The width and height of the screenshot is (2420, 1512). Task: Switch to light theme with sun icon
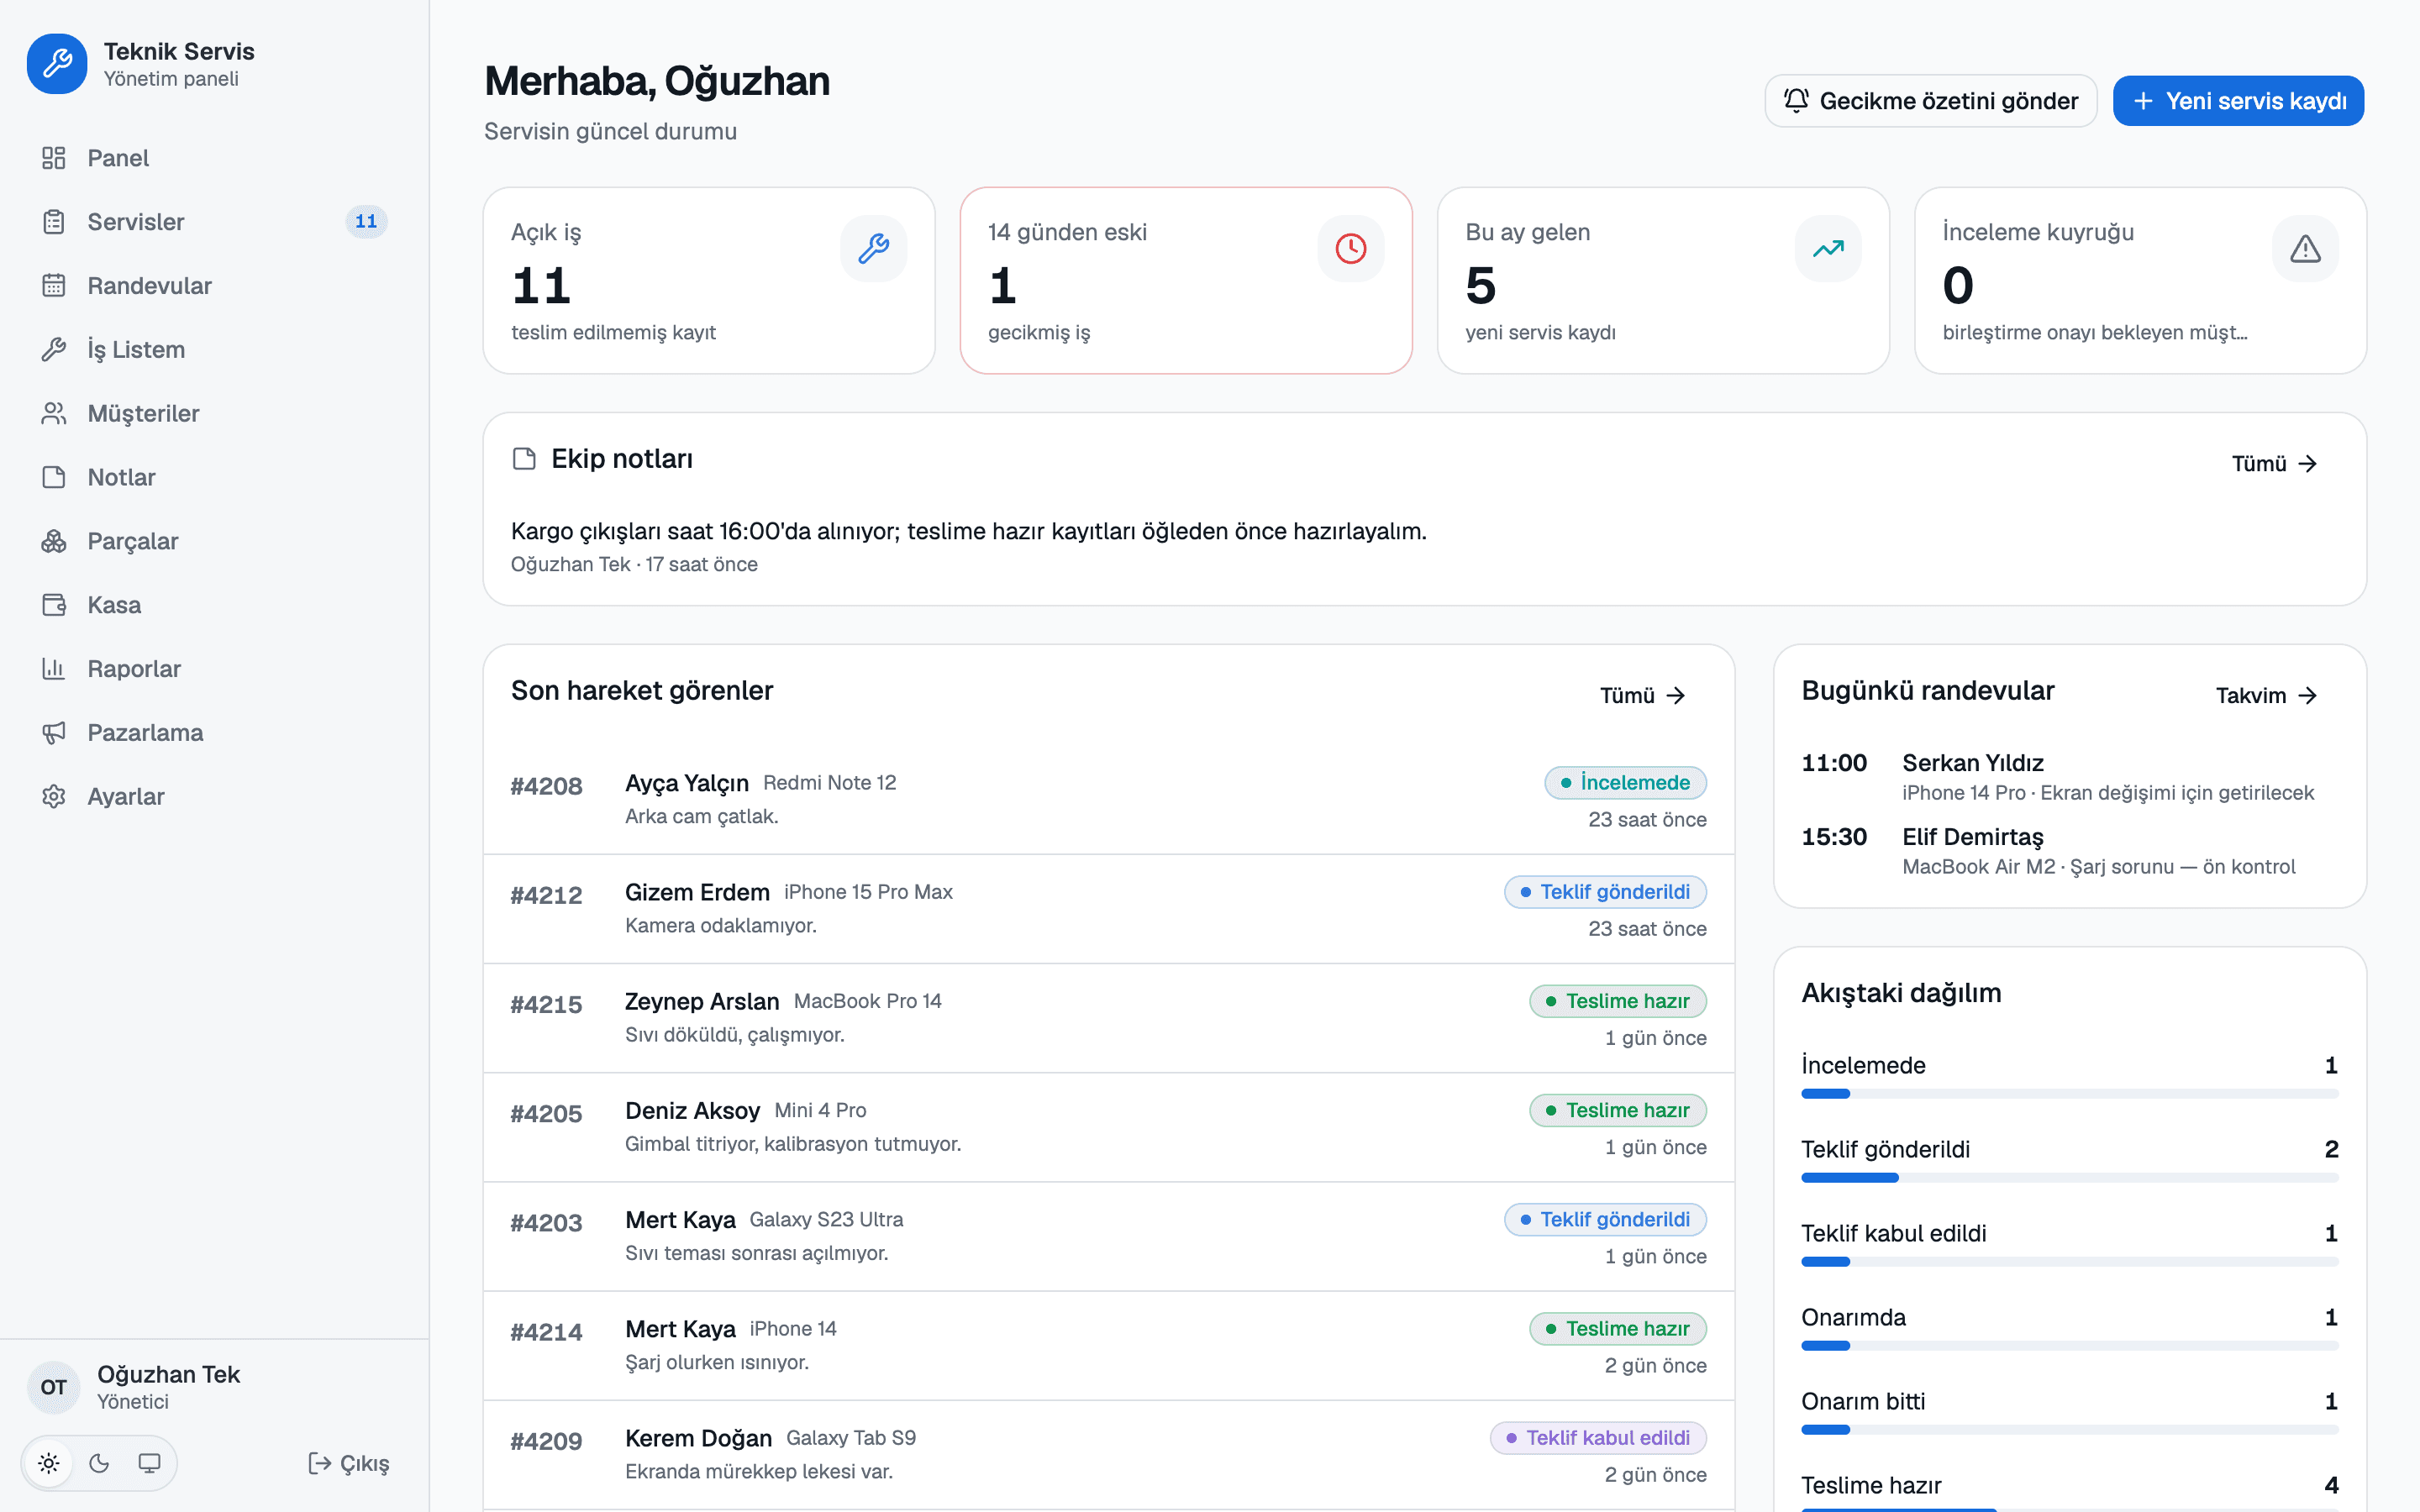click(49, 1464)
